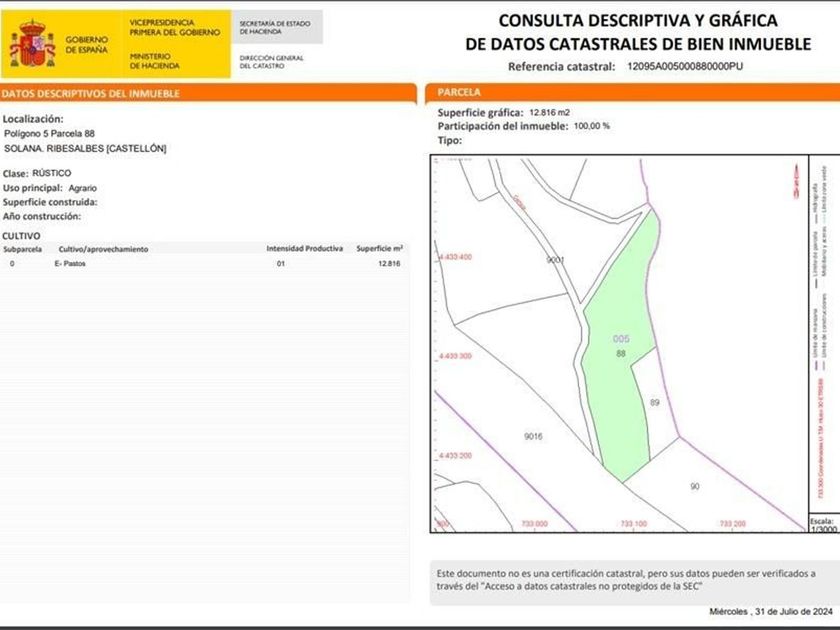Screen dimensions: 840x630
Task: Click the 4.433.300 coordinate label on map
Action: [455, 356]
